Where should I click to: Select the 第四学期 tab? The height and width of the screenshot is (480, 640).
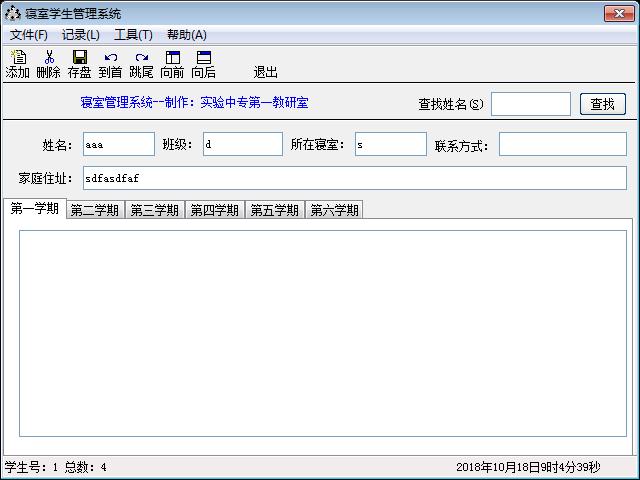point(215,210)
